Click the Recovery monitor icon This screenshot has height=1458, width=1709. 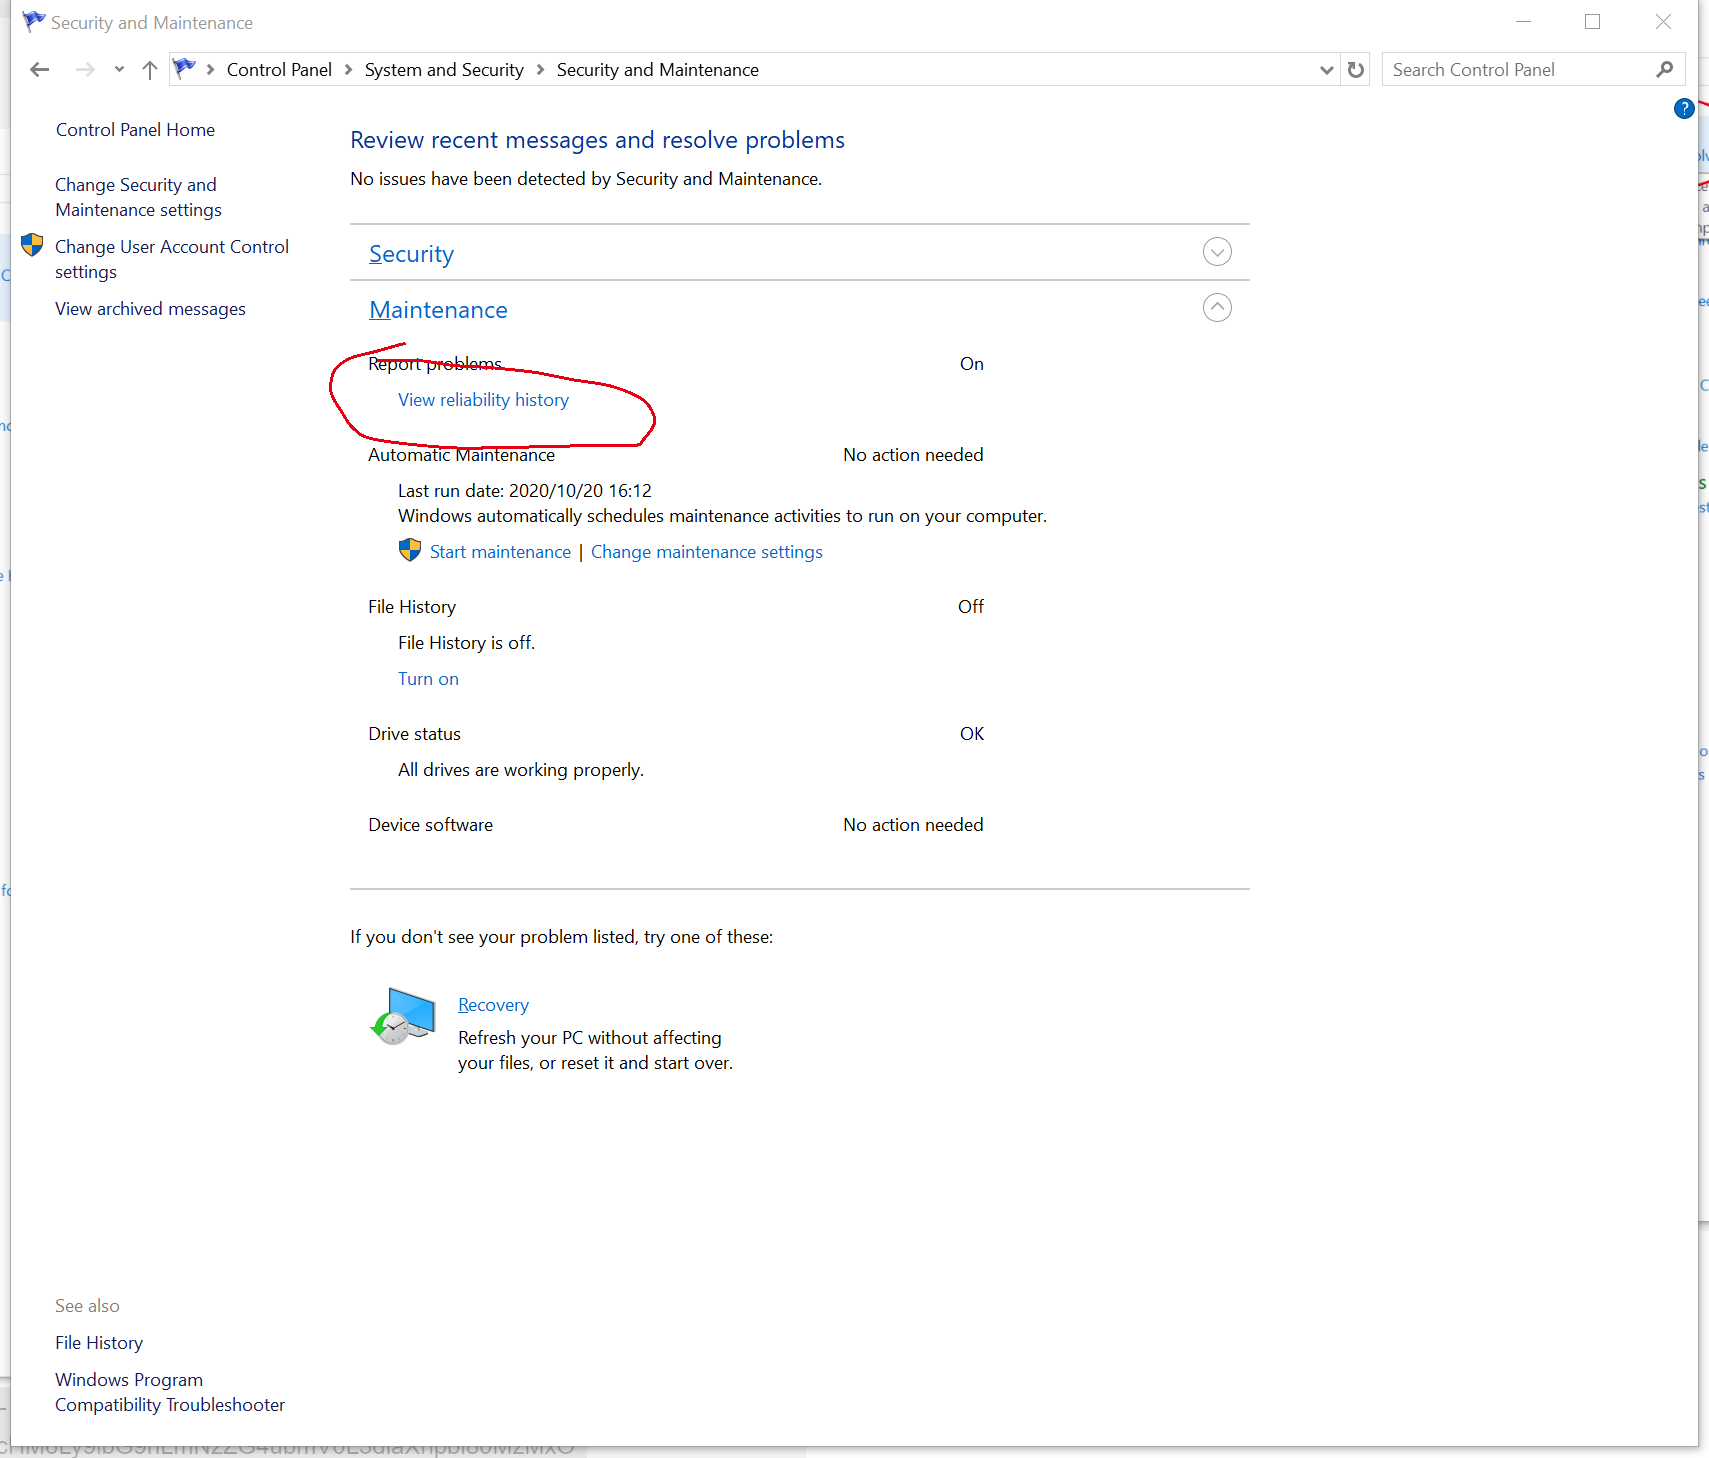[x=403, y=1016]
